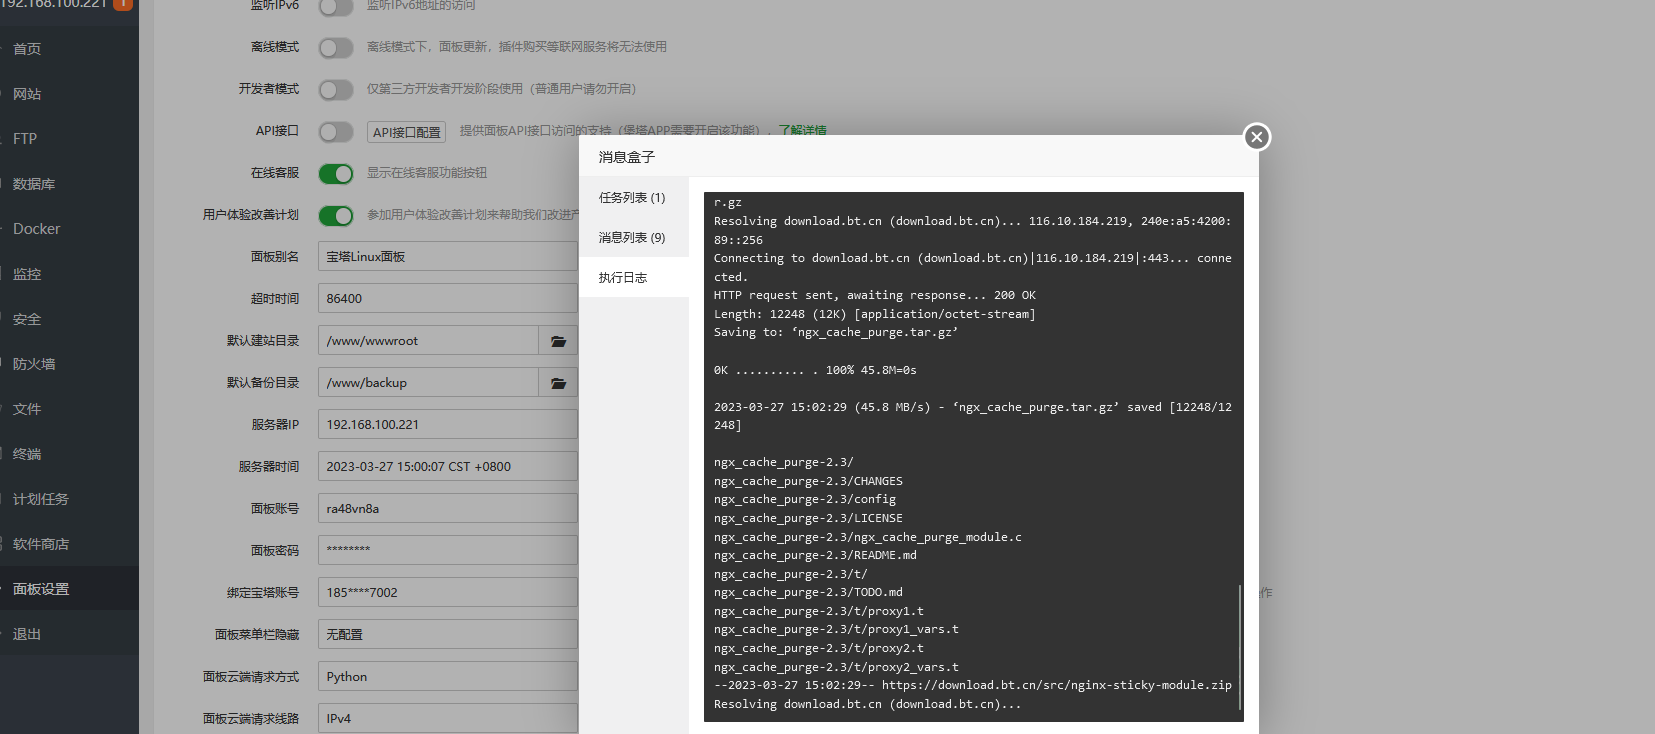Open the 了解详情 link
1655x734 pixels.
(x=803, y=130)
